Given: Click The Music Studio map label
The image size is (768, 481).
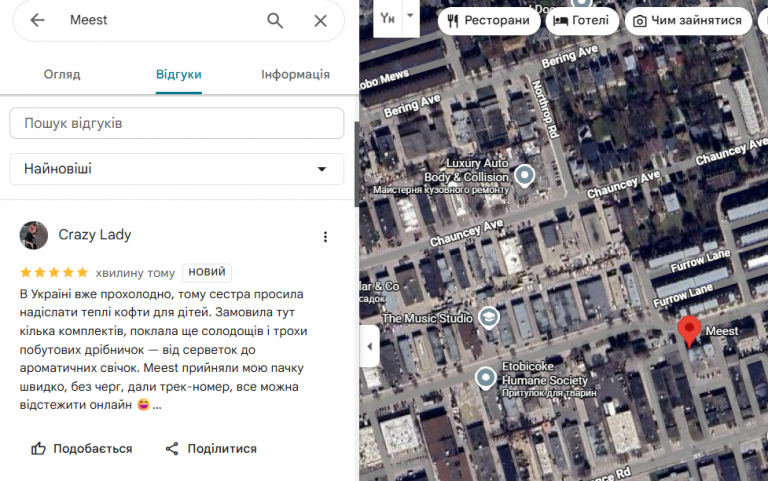Looking at the screenshot, I should tap(427, 318).
